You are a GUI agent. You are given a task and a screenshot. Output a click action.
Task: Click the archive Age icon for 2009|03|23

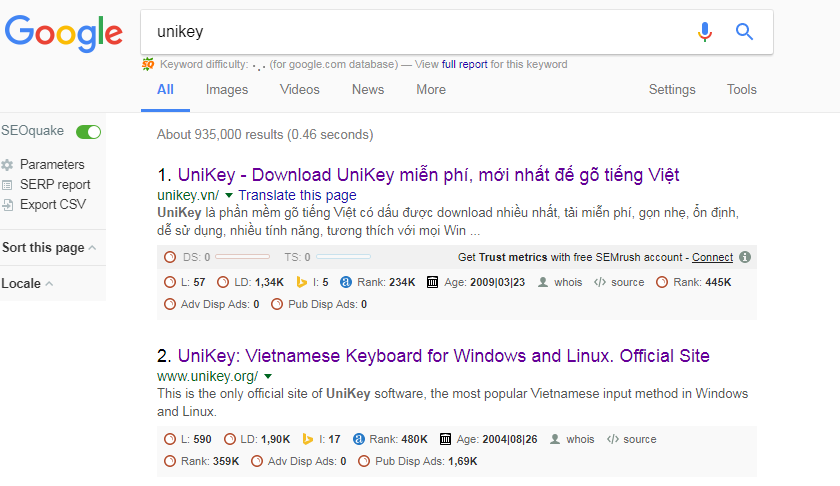[432, 282]
